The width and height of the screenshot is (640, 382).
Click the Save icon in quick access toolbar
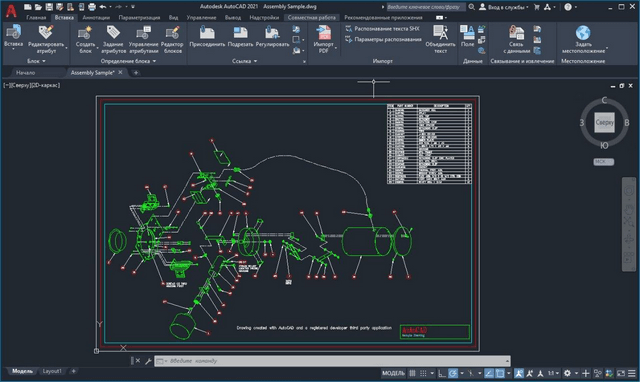tap(49, 7)
